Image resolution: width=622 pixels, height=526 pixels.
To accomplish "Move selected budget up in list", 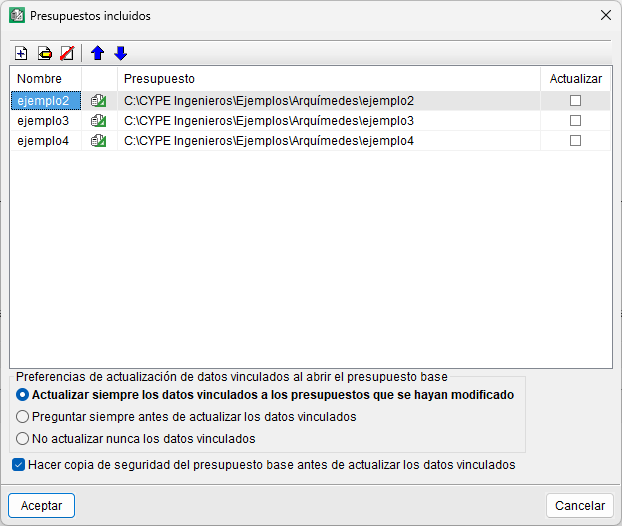I will pyautogui.click(x=98, y=53).
